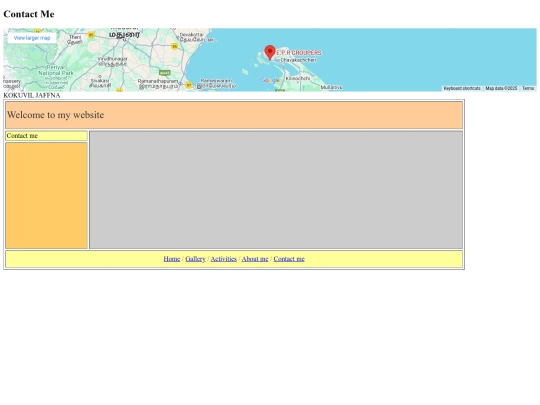
Task: Click the KOKUVIL JAFFNA address text
Action: click(32, 95)
